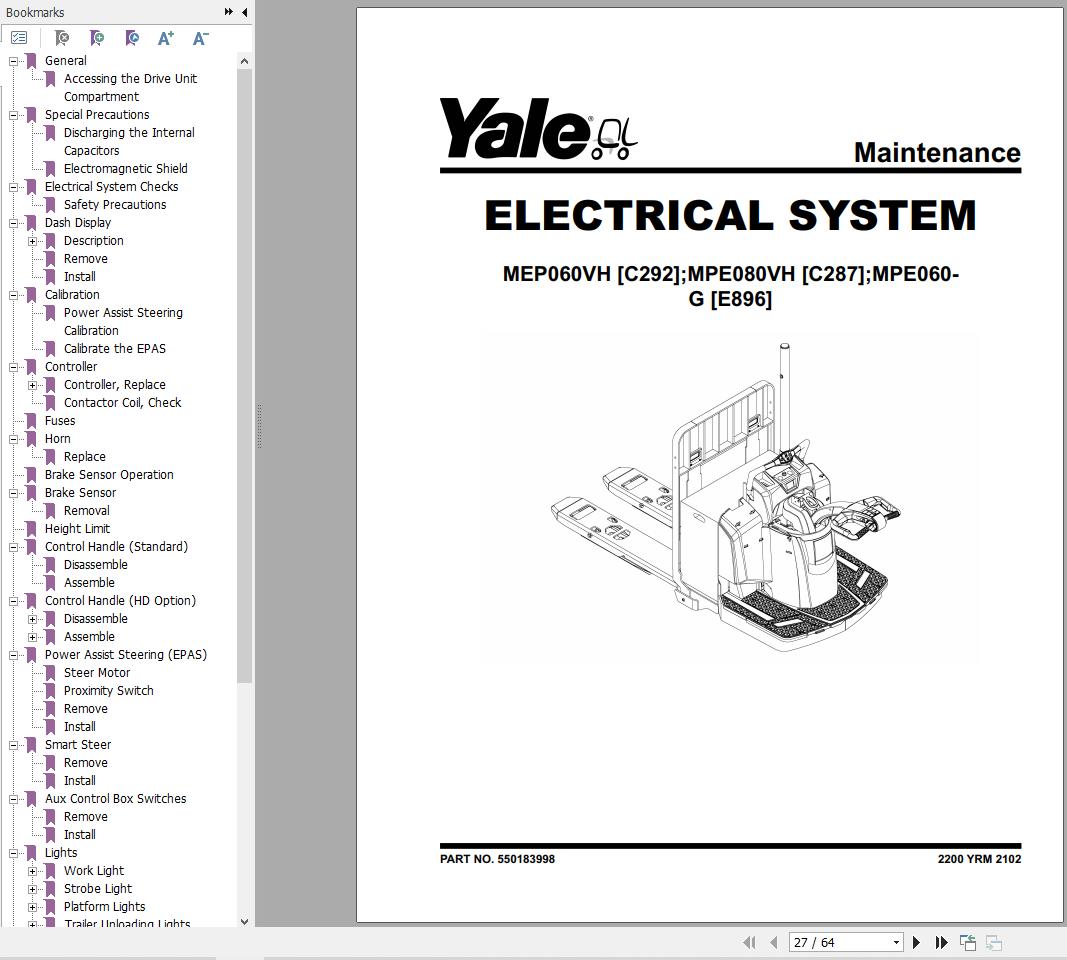
Task: Increase bookmark text size
Action: [165, 38]
